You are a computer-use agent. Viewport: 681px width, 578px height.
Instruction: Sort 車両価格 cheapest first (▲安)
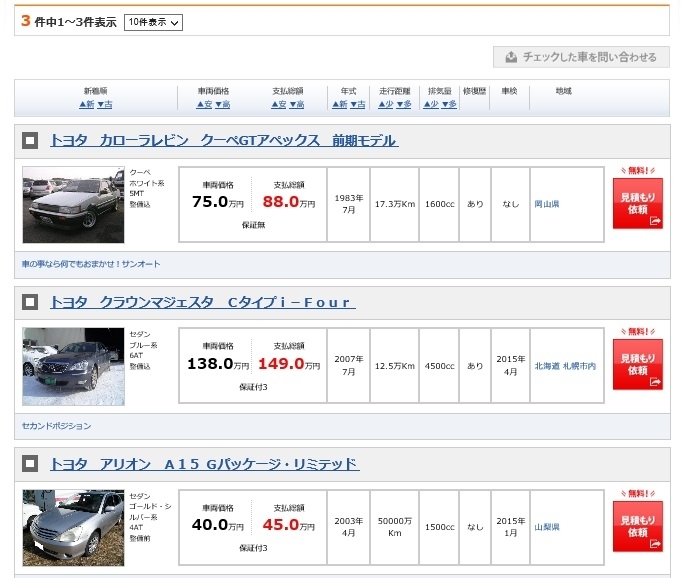204,104
